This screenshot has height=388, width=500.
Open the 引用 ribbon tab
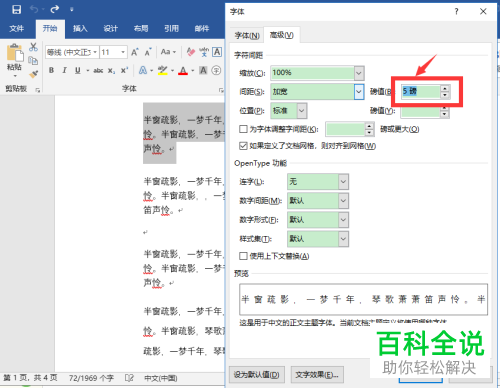(171, 29)
